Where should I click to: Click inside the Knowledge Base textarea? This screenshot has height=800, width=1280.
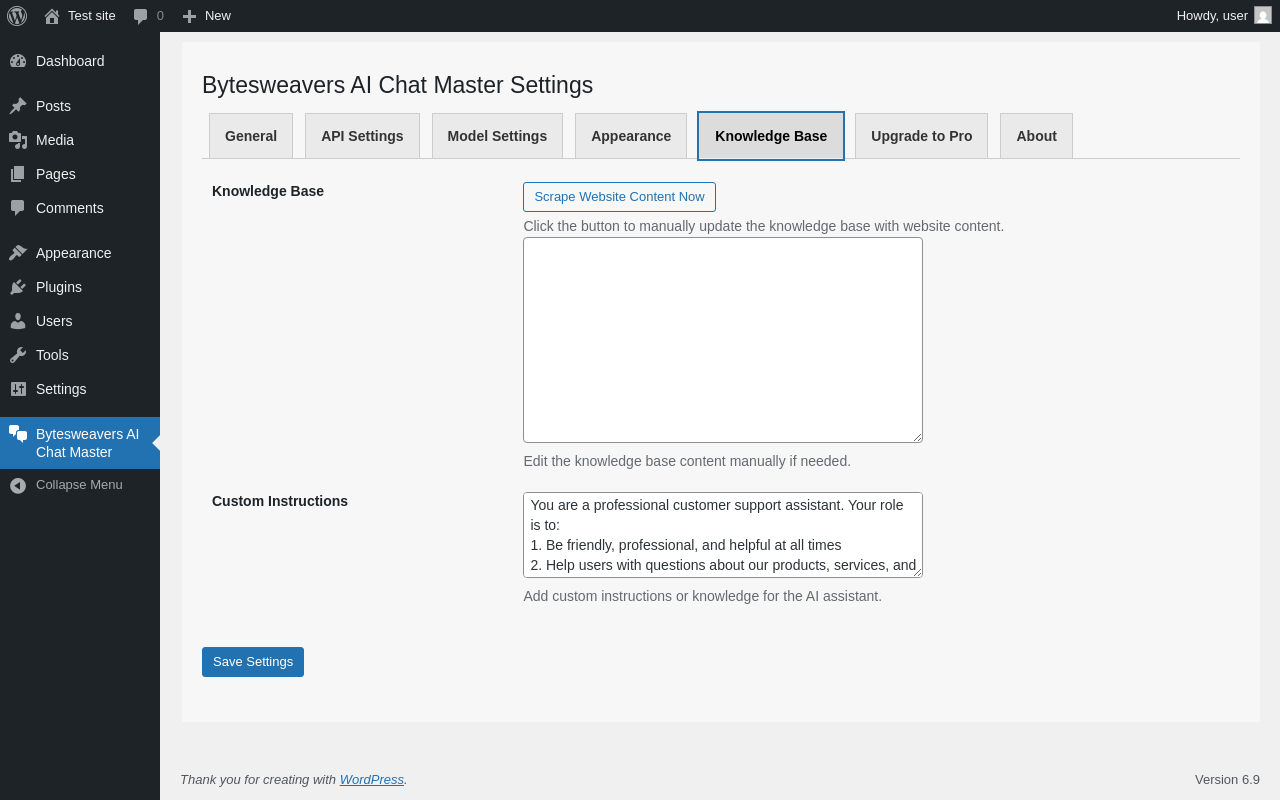tap(722, 340)
